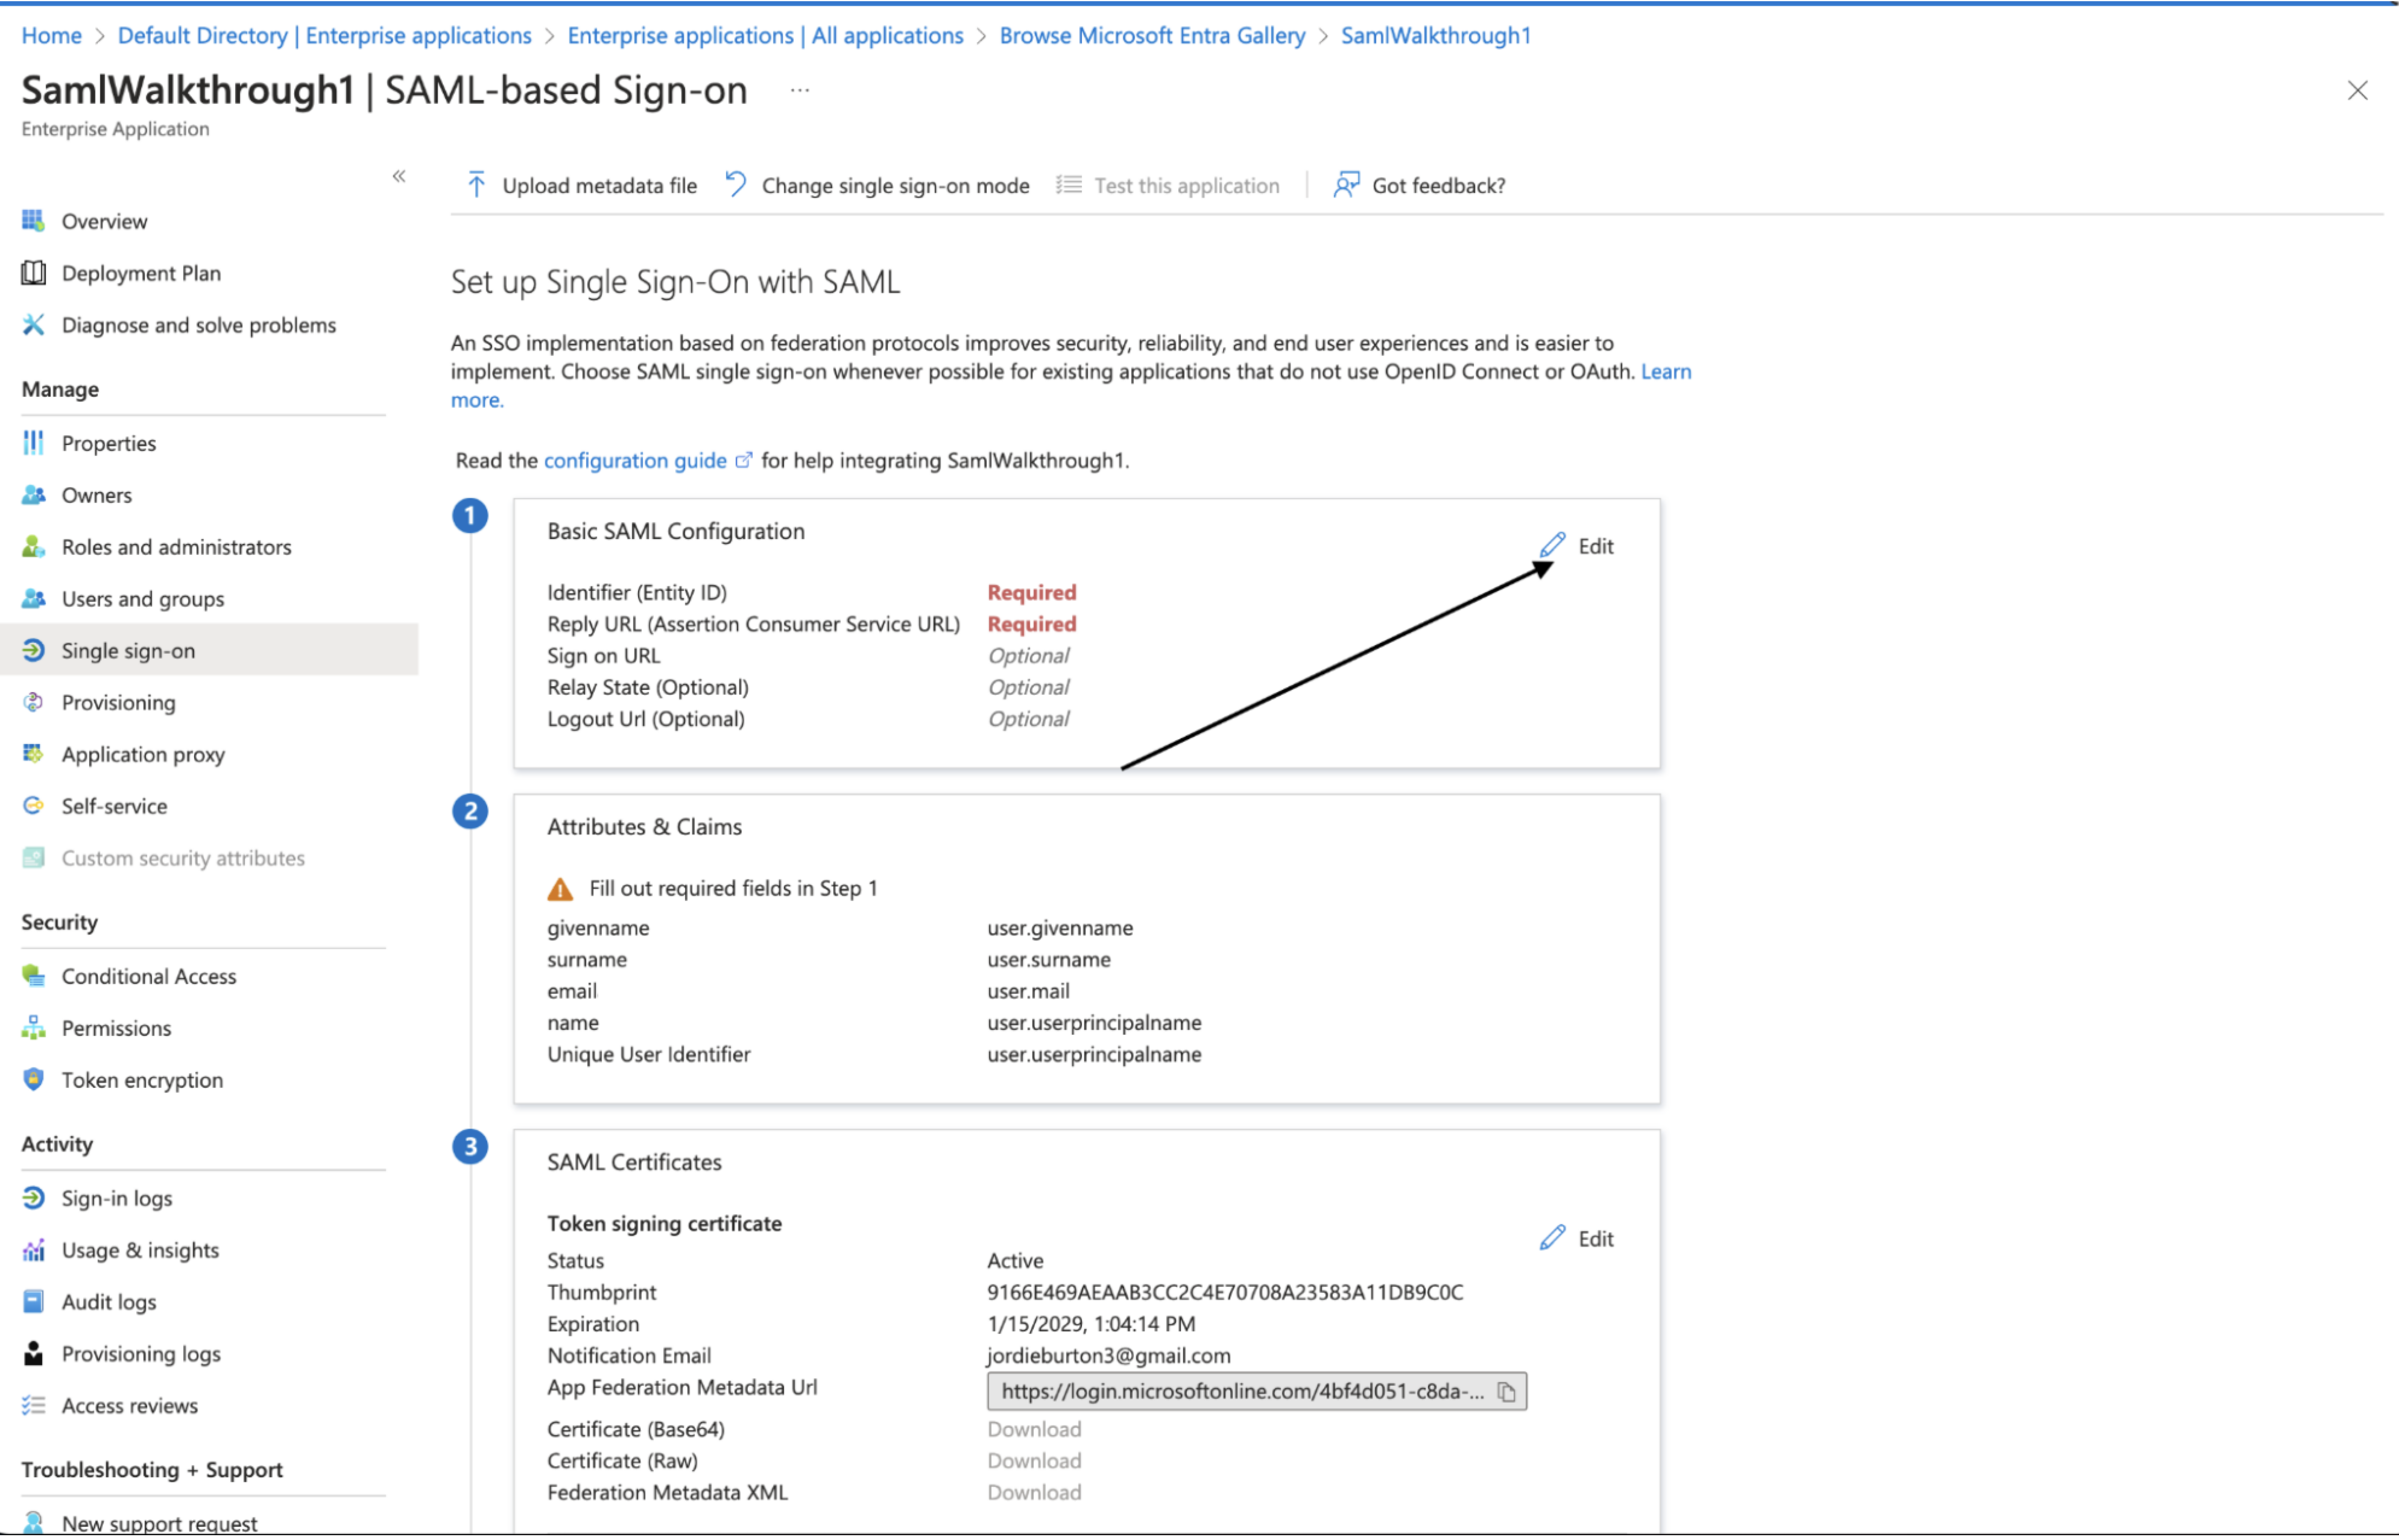Click the Provisioning logs person icon
Screen dimensions: 2399x1540
coord(33,1354)
